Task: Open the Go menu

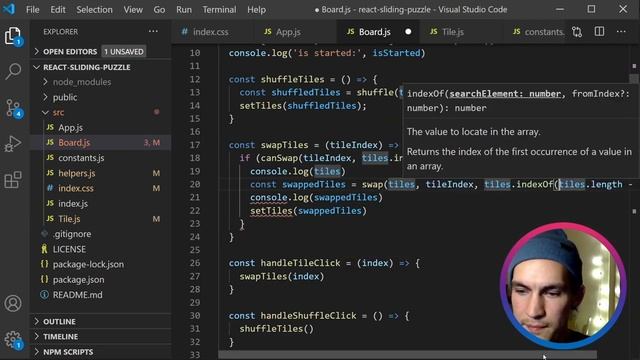Action: (x=159, y=9)
